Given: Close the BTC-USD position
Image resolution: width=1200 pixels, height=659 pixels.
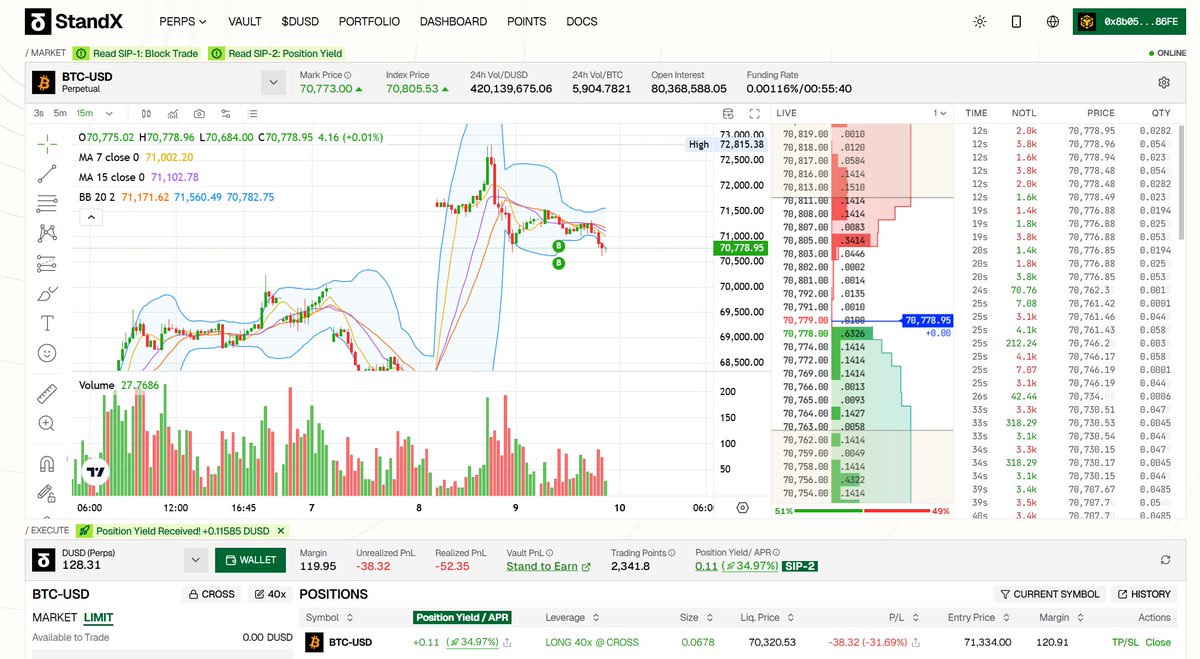Looking at the screenshot, I should point(1158,642).
